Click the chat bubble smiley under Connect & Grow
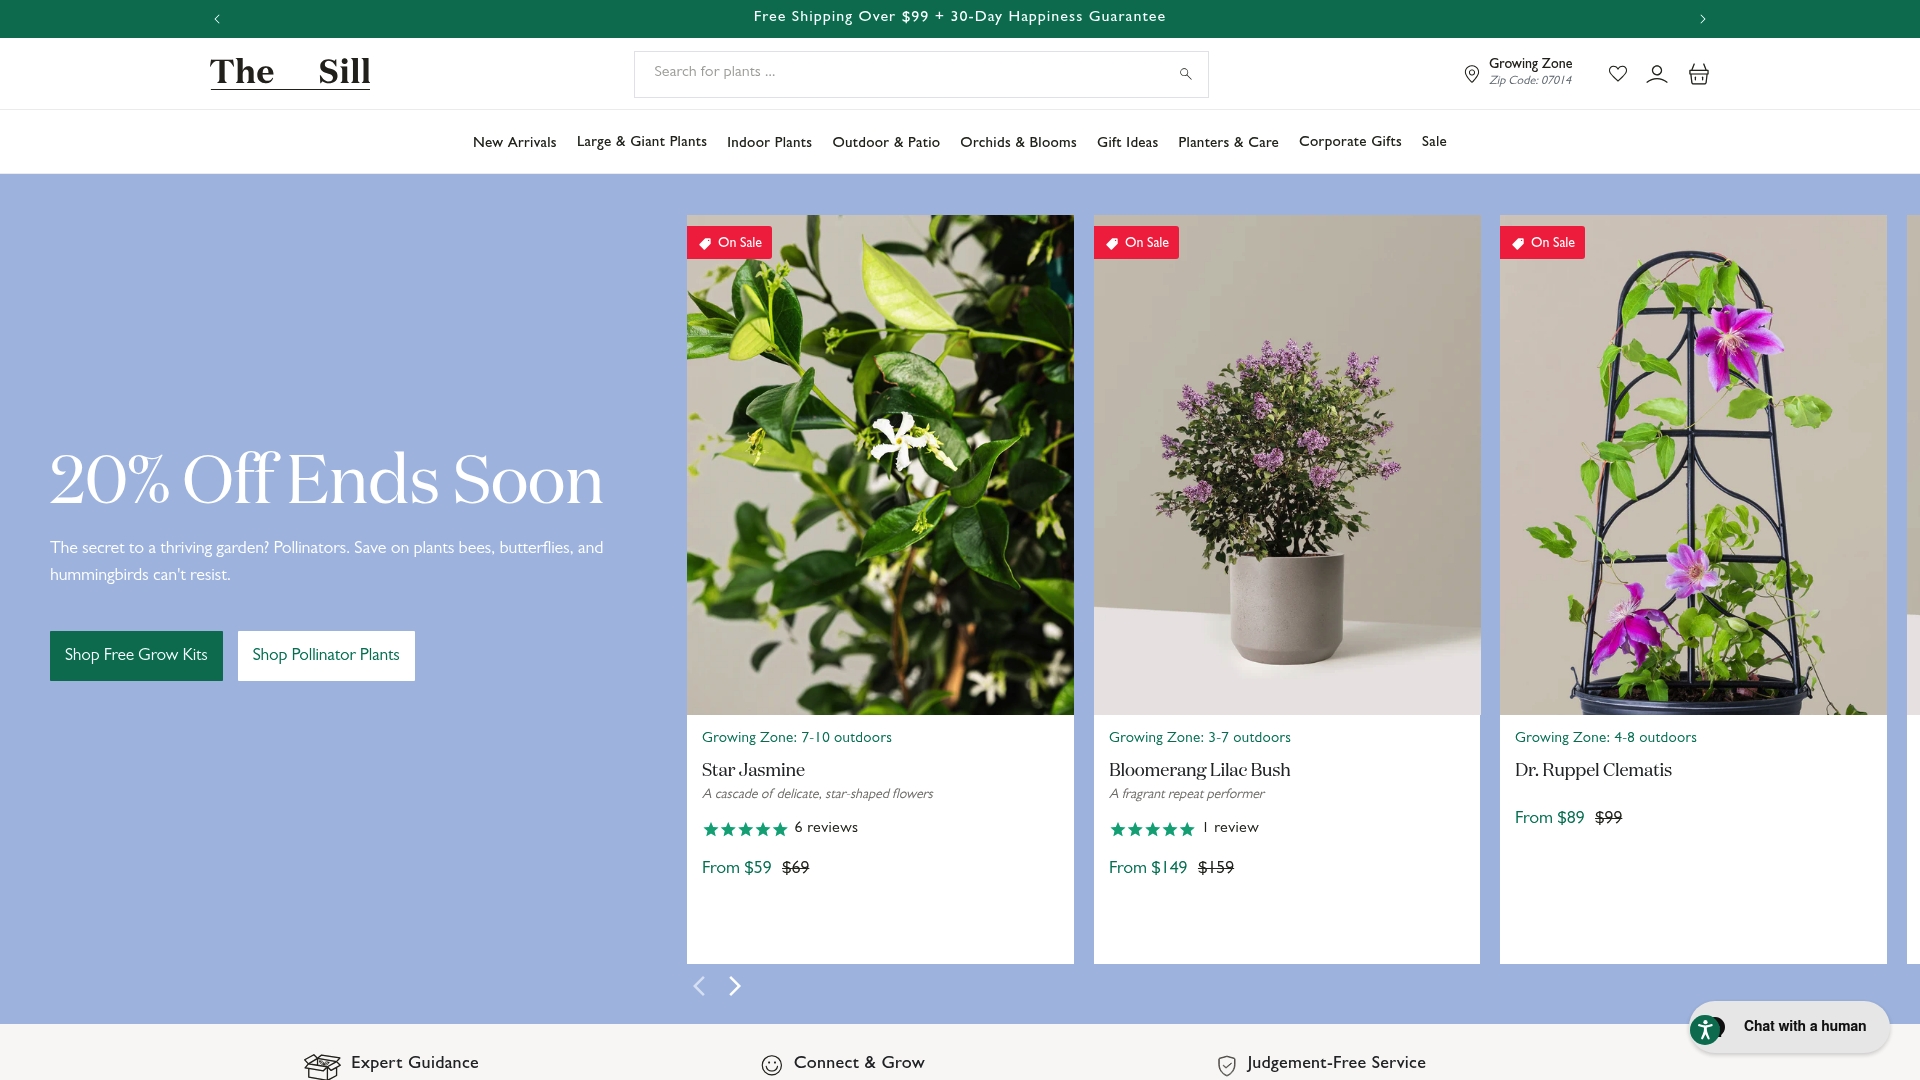This screenshot has height=1080, width=1920. point(770,1065)
